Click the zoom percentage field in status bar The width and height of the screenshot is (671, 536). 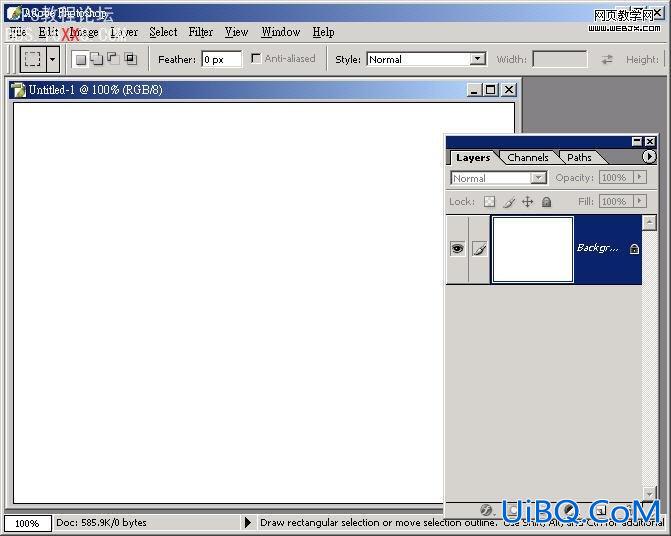pyautogui.click(x=28, y=523)
